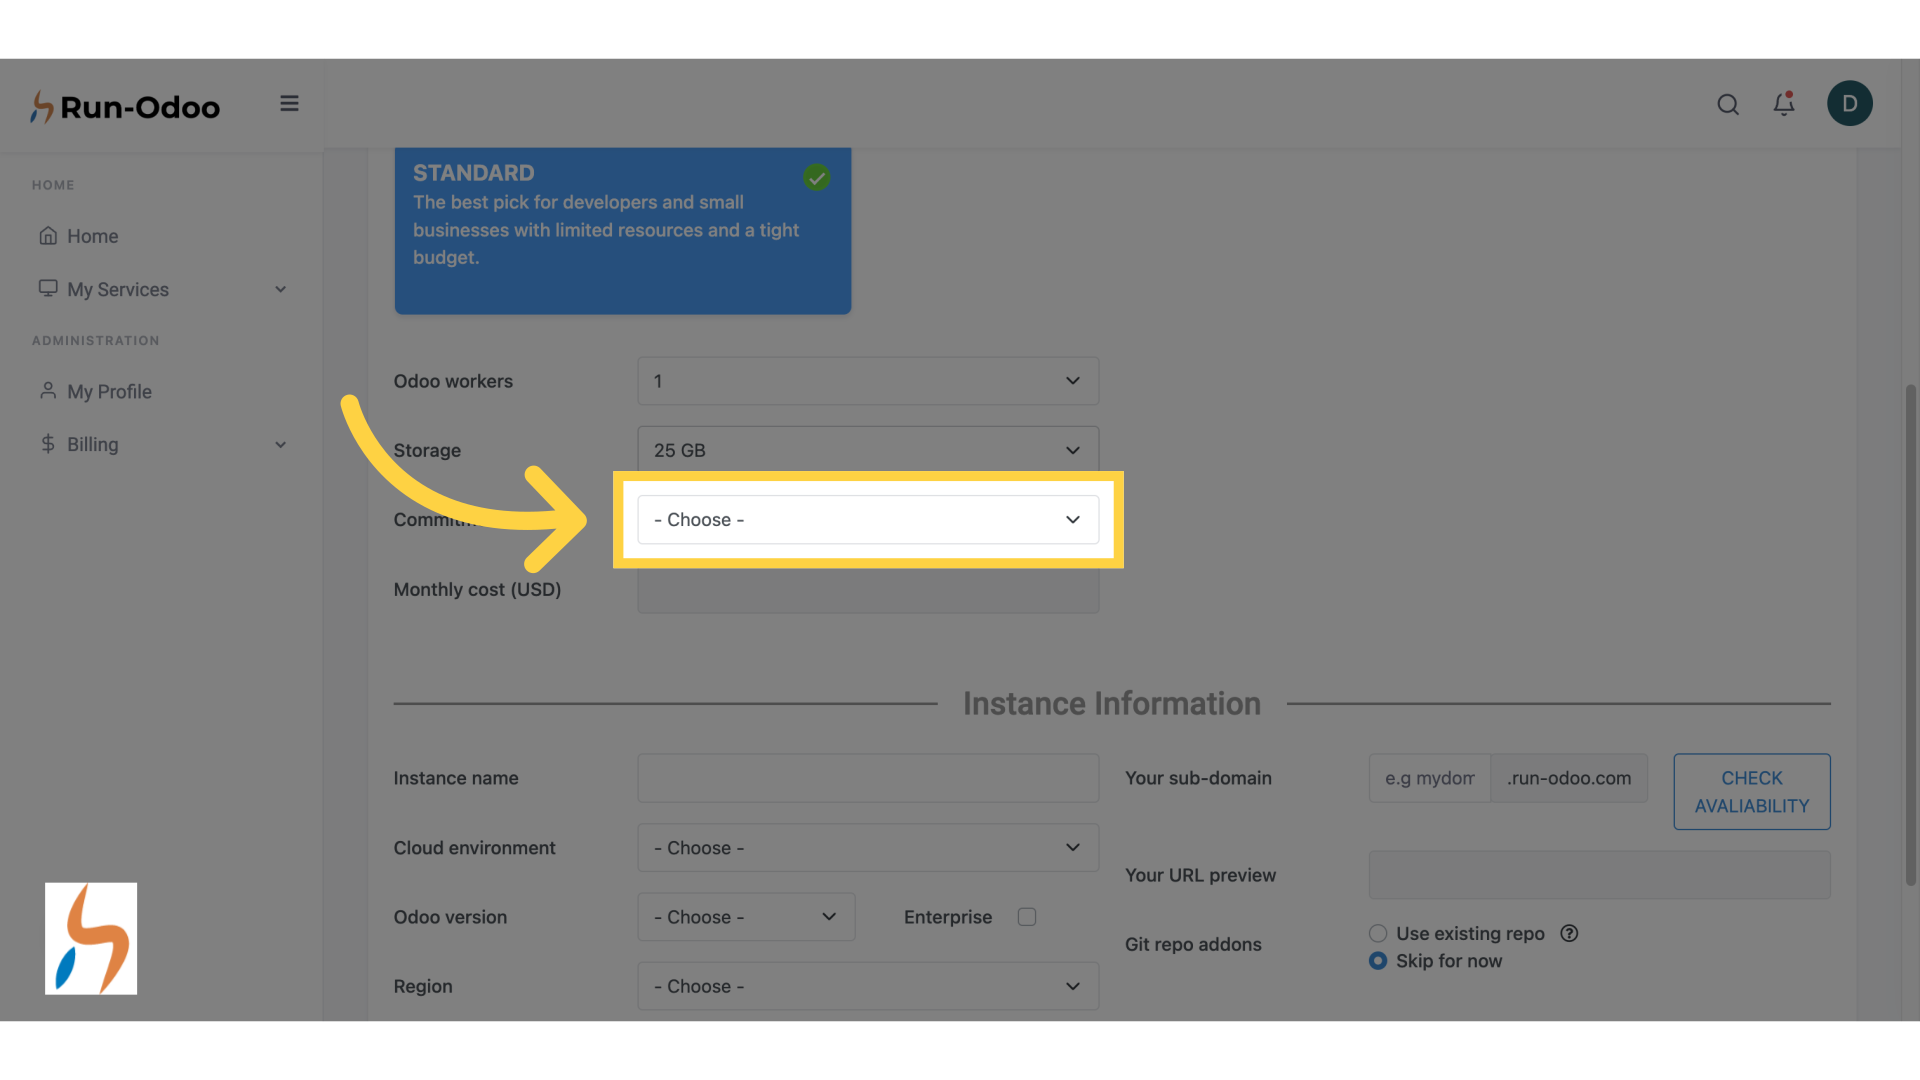Click the My Profile person icon

coord(48,390)
